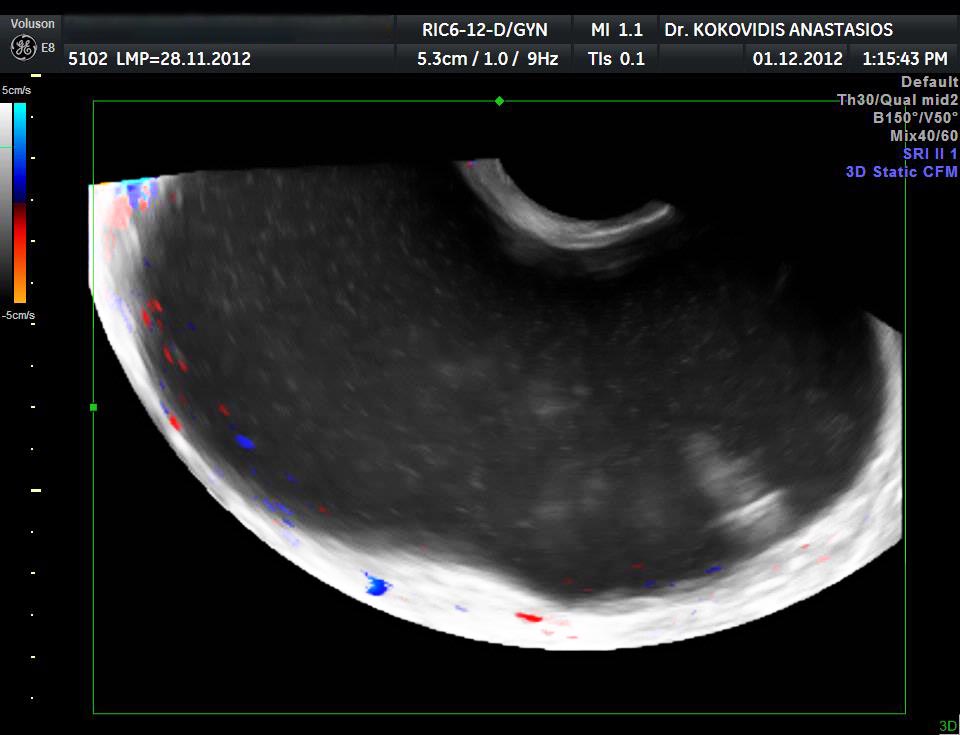Screen dimensions: 960x735
Task: Click the 5.3cm / 1.0 / 9Hz readout
Action: [x=487, y=59]
